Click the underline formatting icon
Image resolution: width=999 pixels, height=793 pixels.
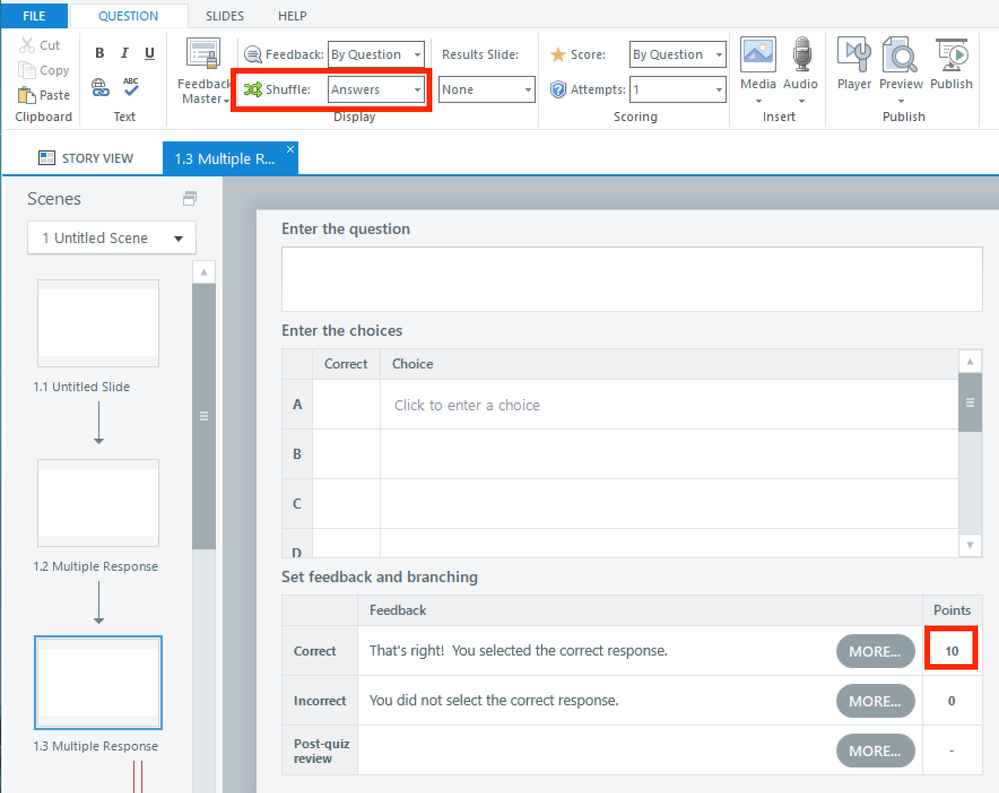tap(150, 54)
